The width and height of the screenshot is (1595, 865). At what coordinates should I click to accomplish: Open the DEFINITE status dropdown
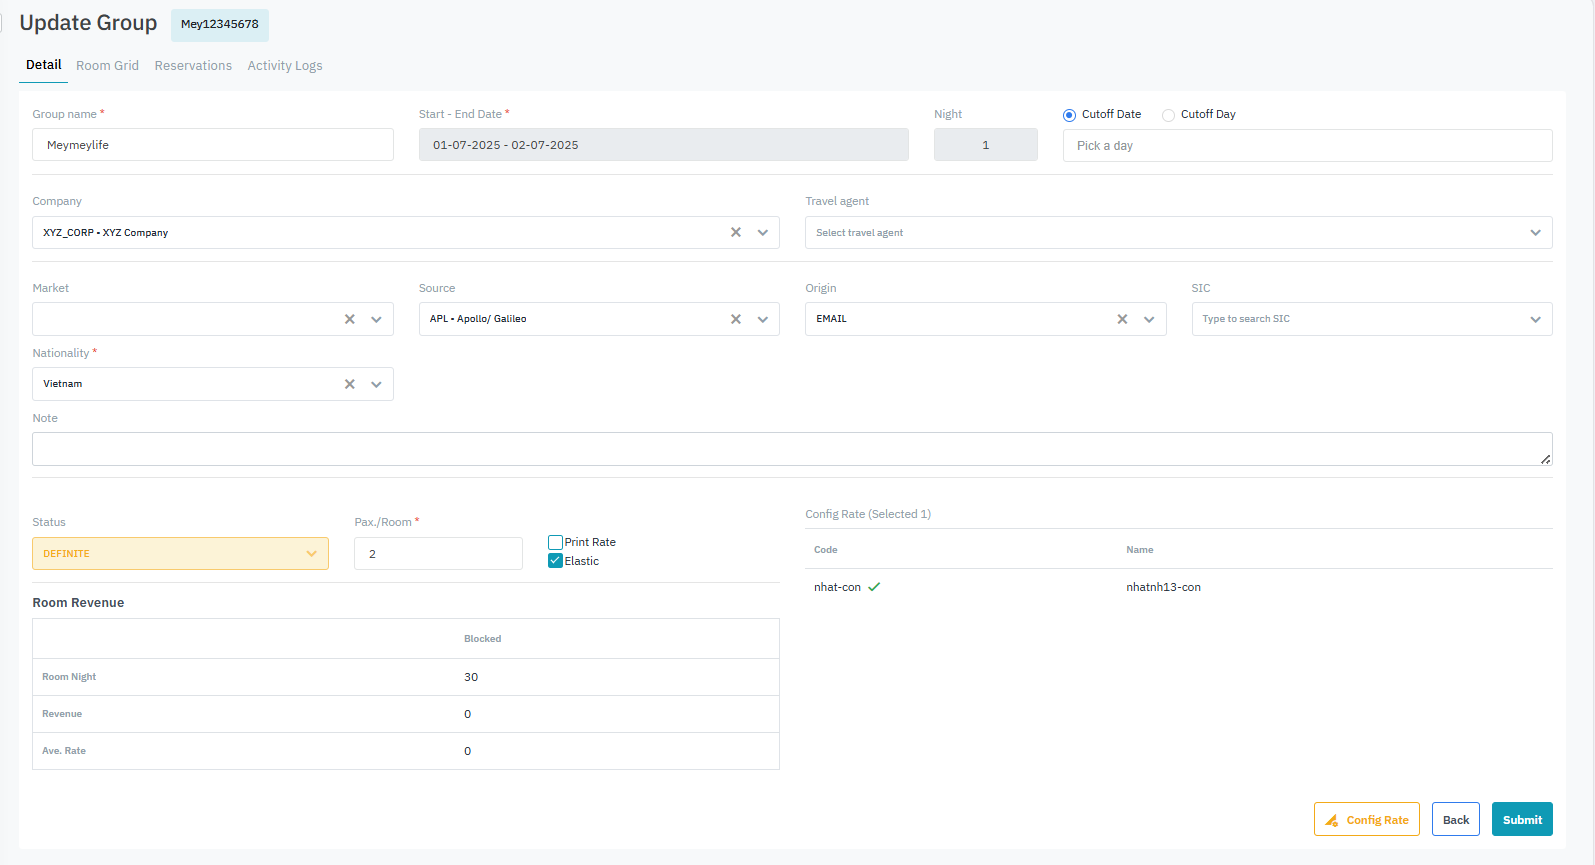180,554
